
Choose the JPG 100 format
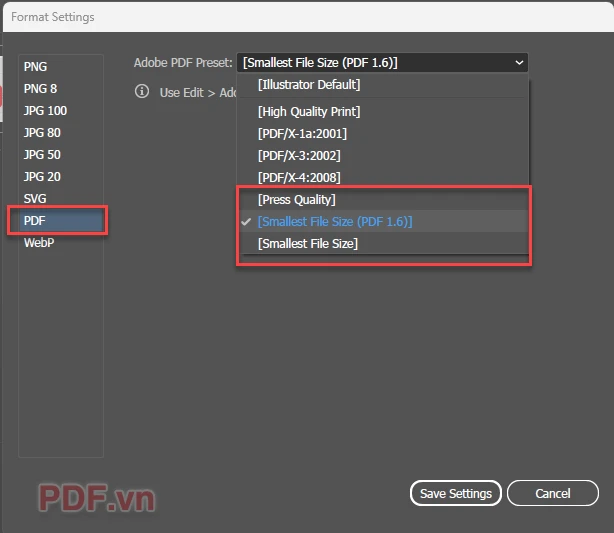tap(61, 110)
